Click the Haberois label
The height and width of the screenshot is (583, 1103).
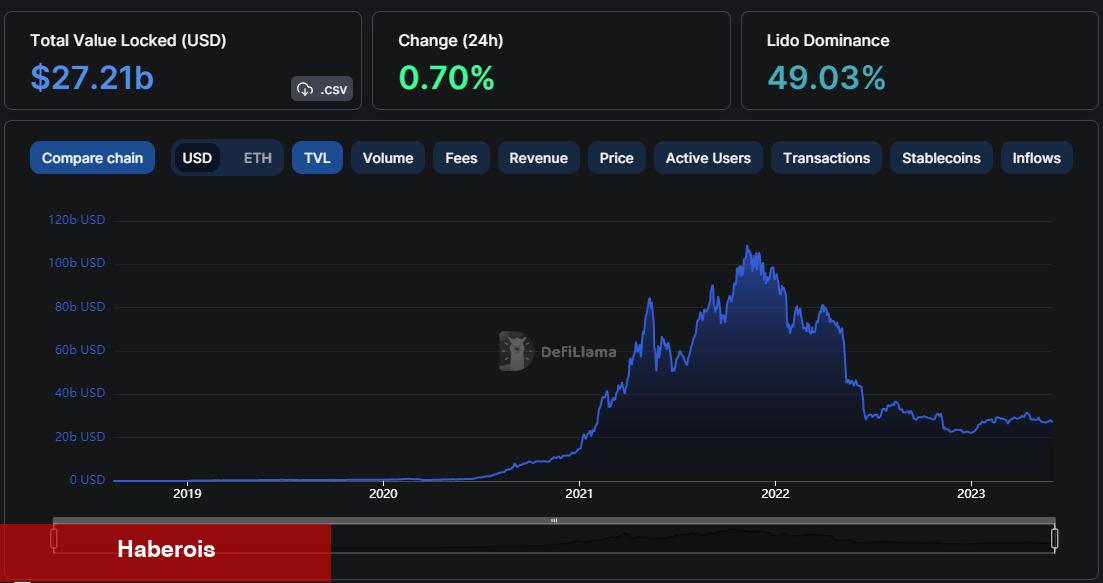click(166, 549)
